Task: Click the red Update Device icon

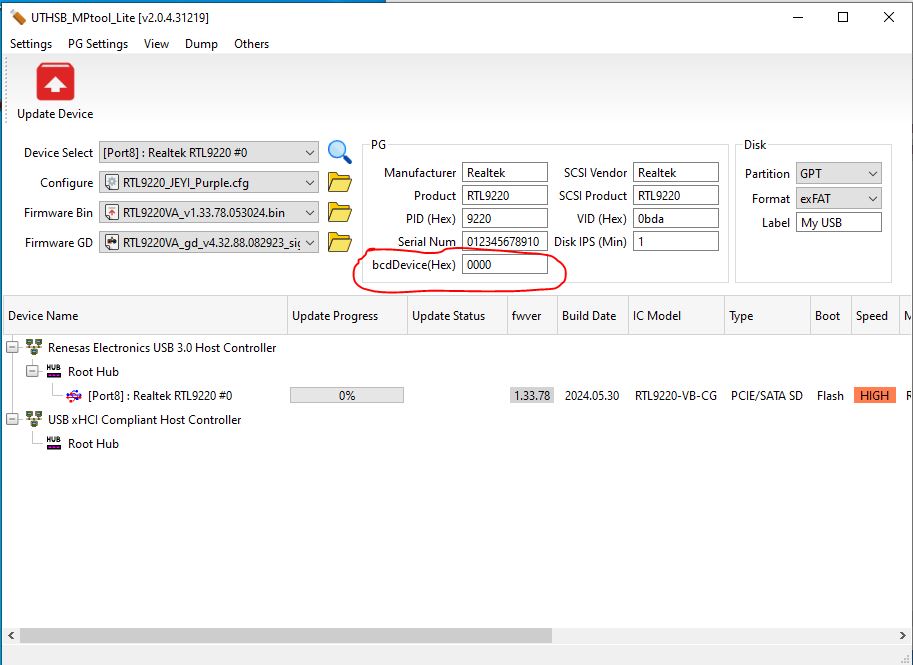Action: pos(55,82)
